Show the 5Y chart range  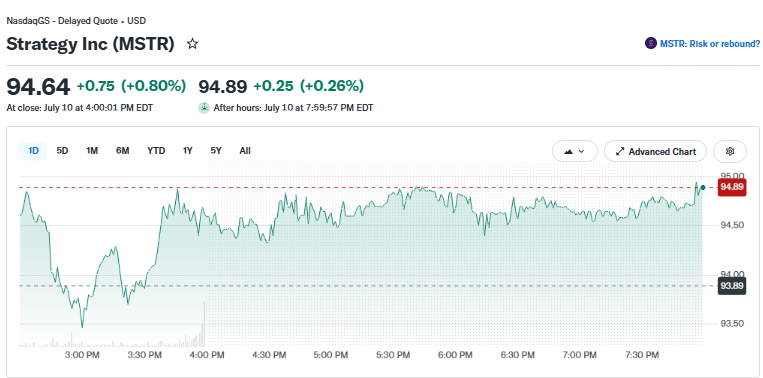(216, 151)
